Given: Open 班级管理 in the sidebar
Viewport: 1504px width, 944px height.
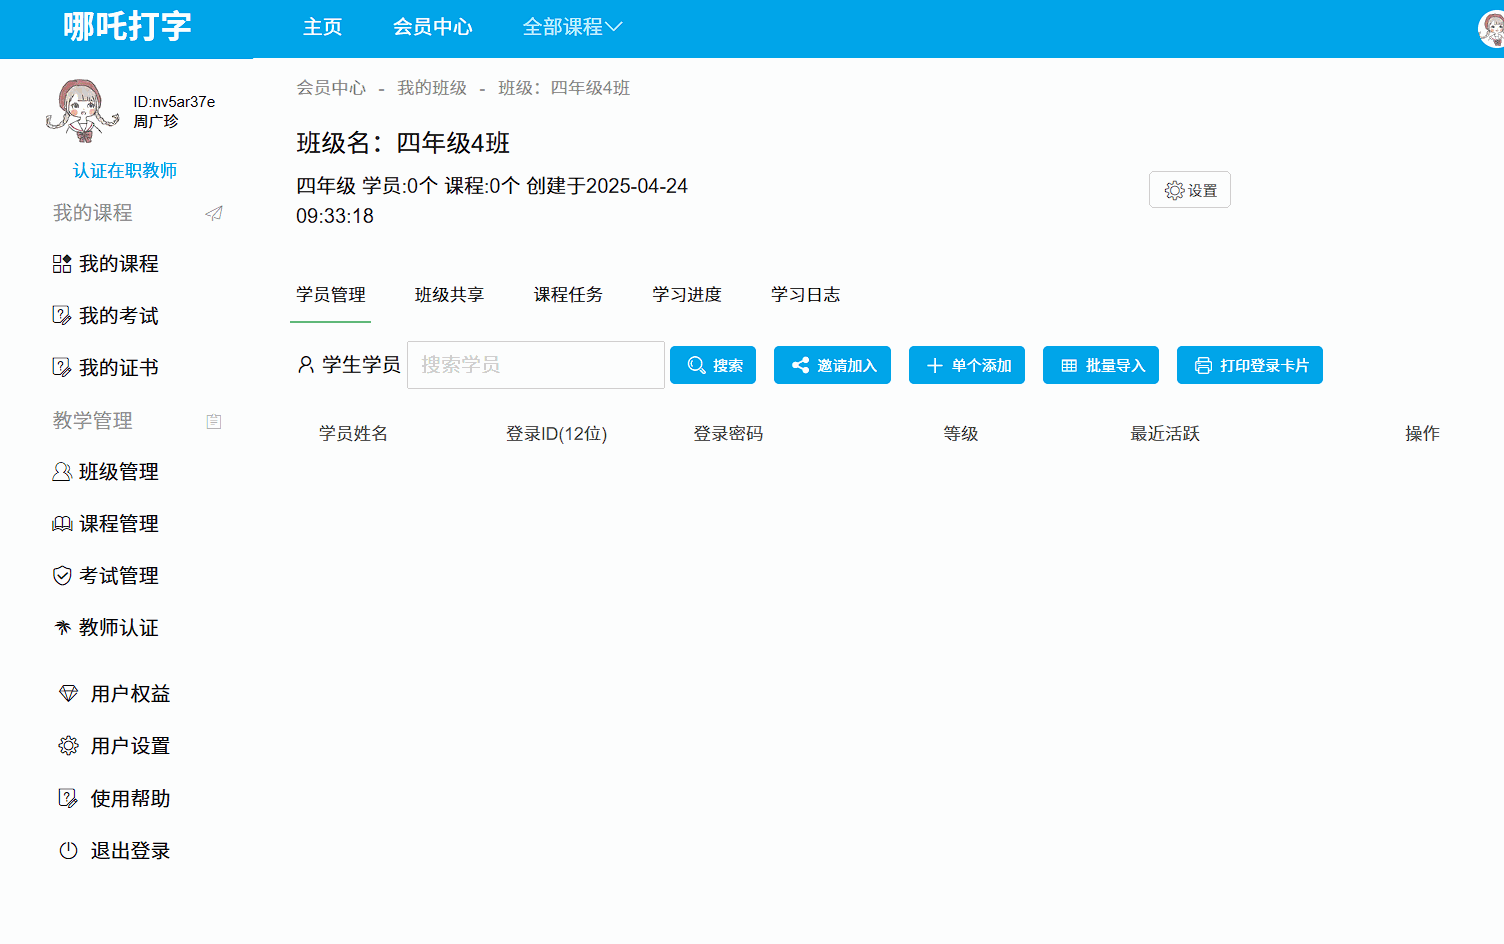Looking at the screenshot, I should point(118,472).
